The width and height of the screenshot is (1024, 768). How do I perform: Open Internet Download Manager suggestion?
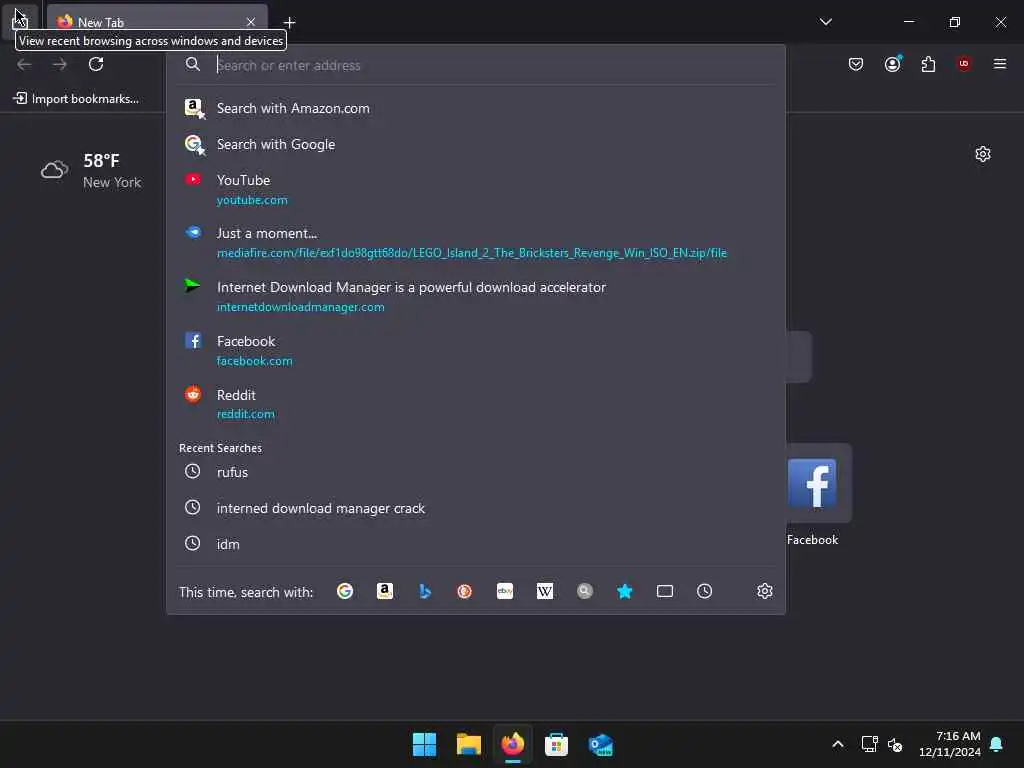475,296
